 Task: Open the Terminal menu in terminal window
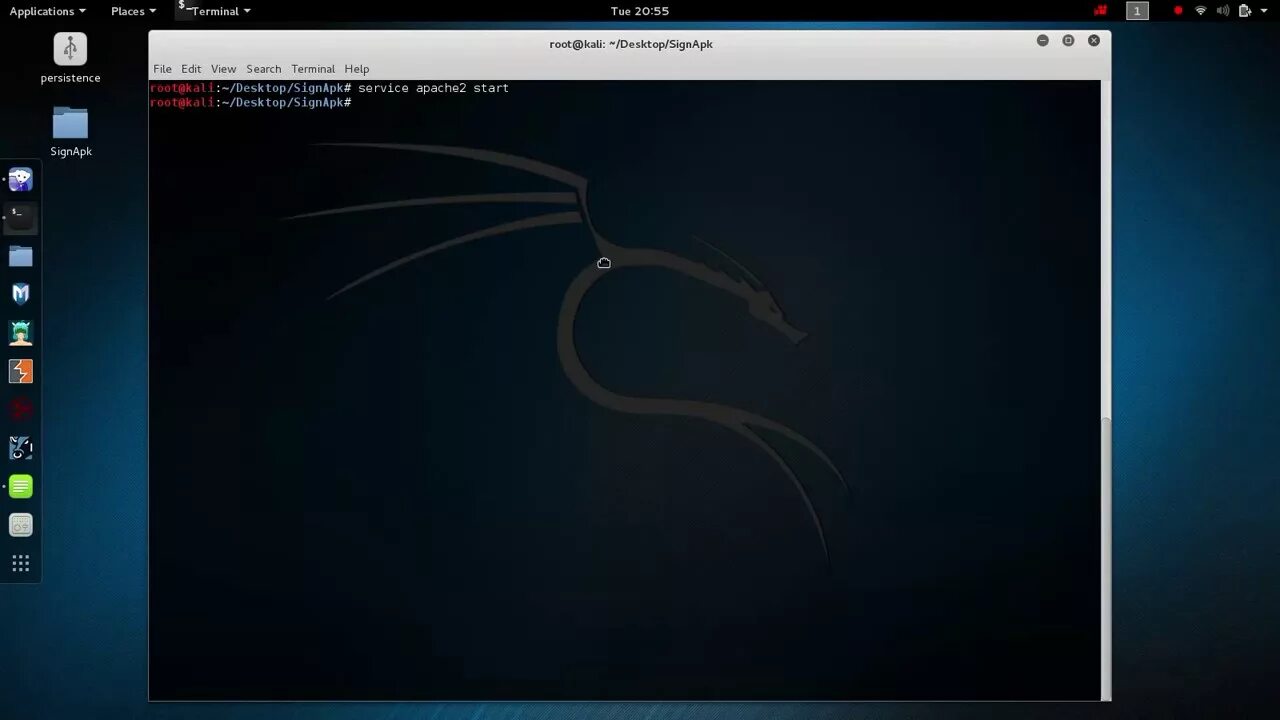pyautogui.click(x=313, y=69)
